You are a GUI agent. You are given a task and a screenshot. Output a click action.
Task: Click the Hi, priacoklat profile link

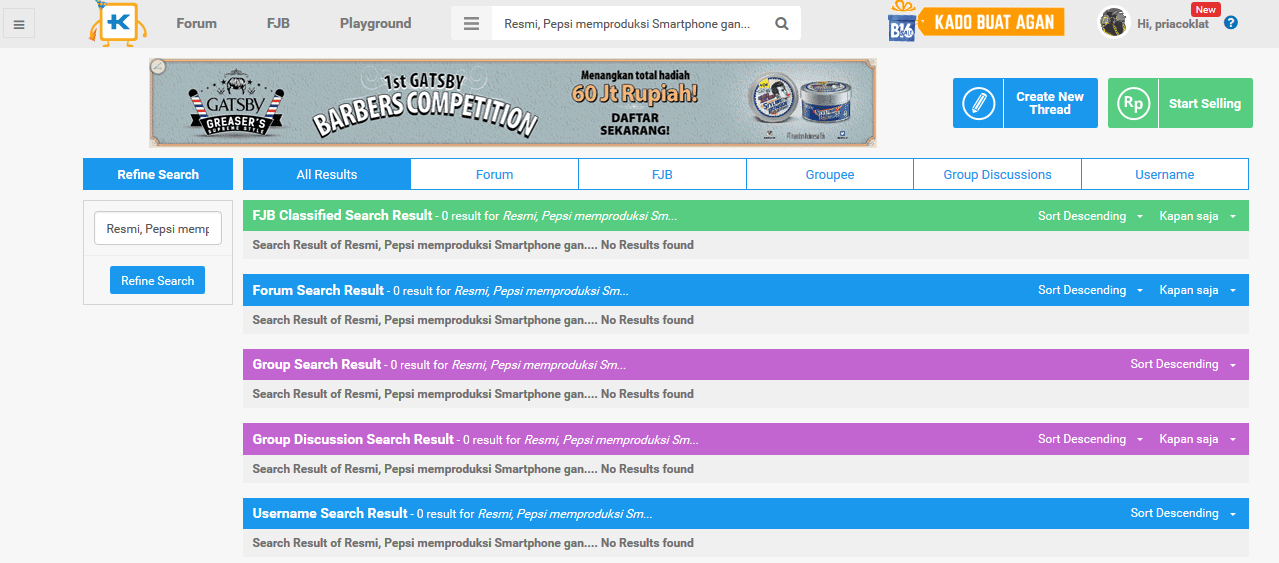1173,23
